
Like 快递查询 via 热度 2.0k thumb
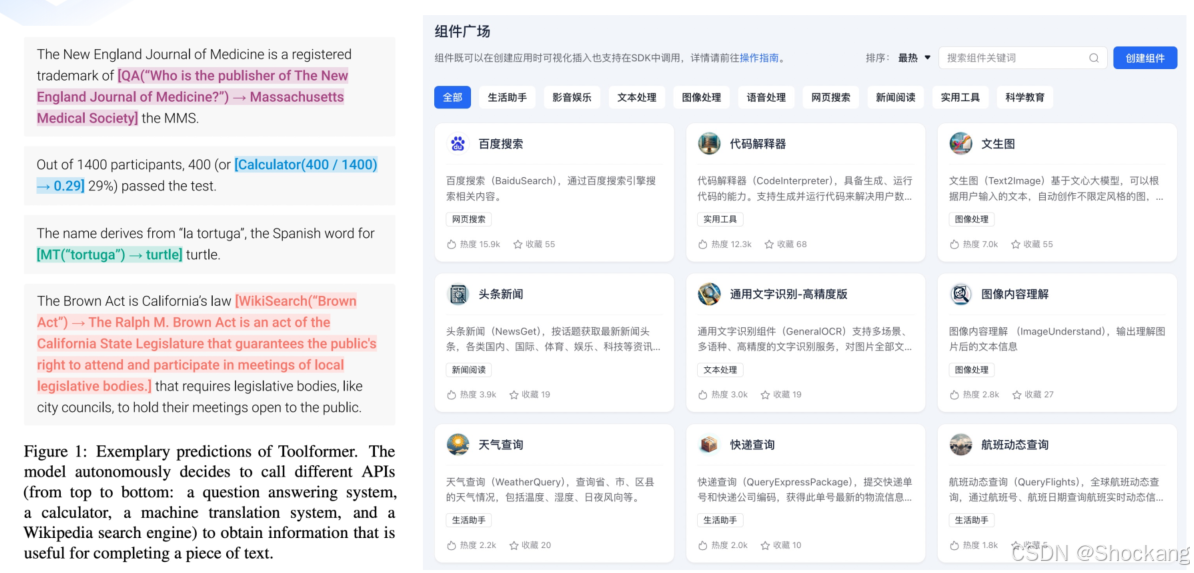[x=702, y=546]
